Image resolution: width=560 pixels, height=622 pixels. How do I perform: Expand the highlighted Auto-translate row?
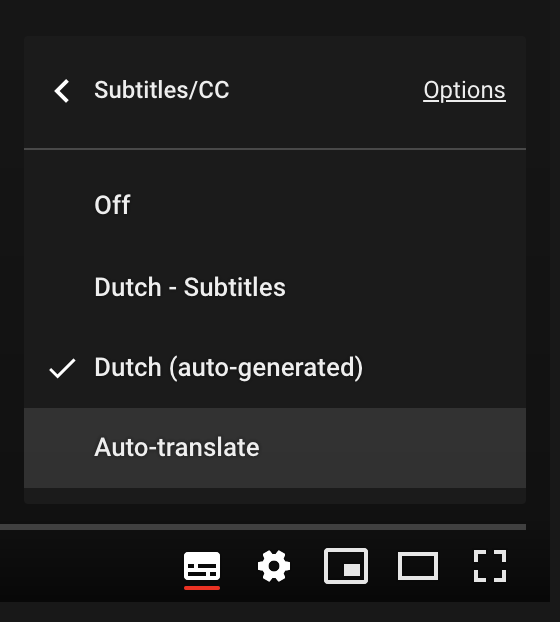coord(275,448)
